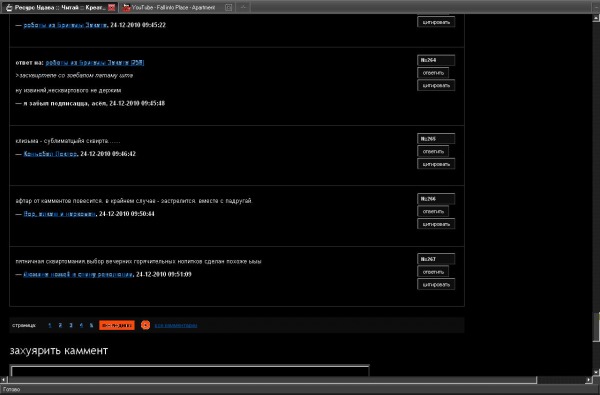
Task: Open author link of the 09:46:42 comment
Action: click(50, 154)
